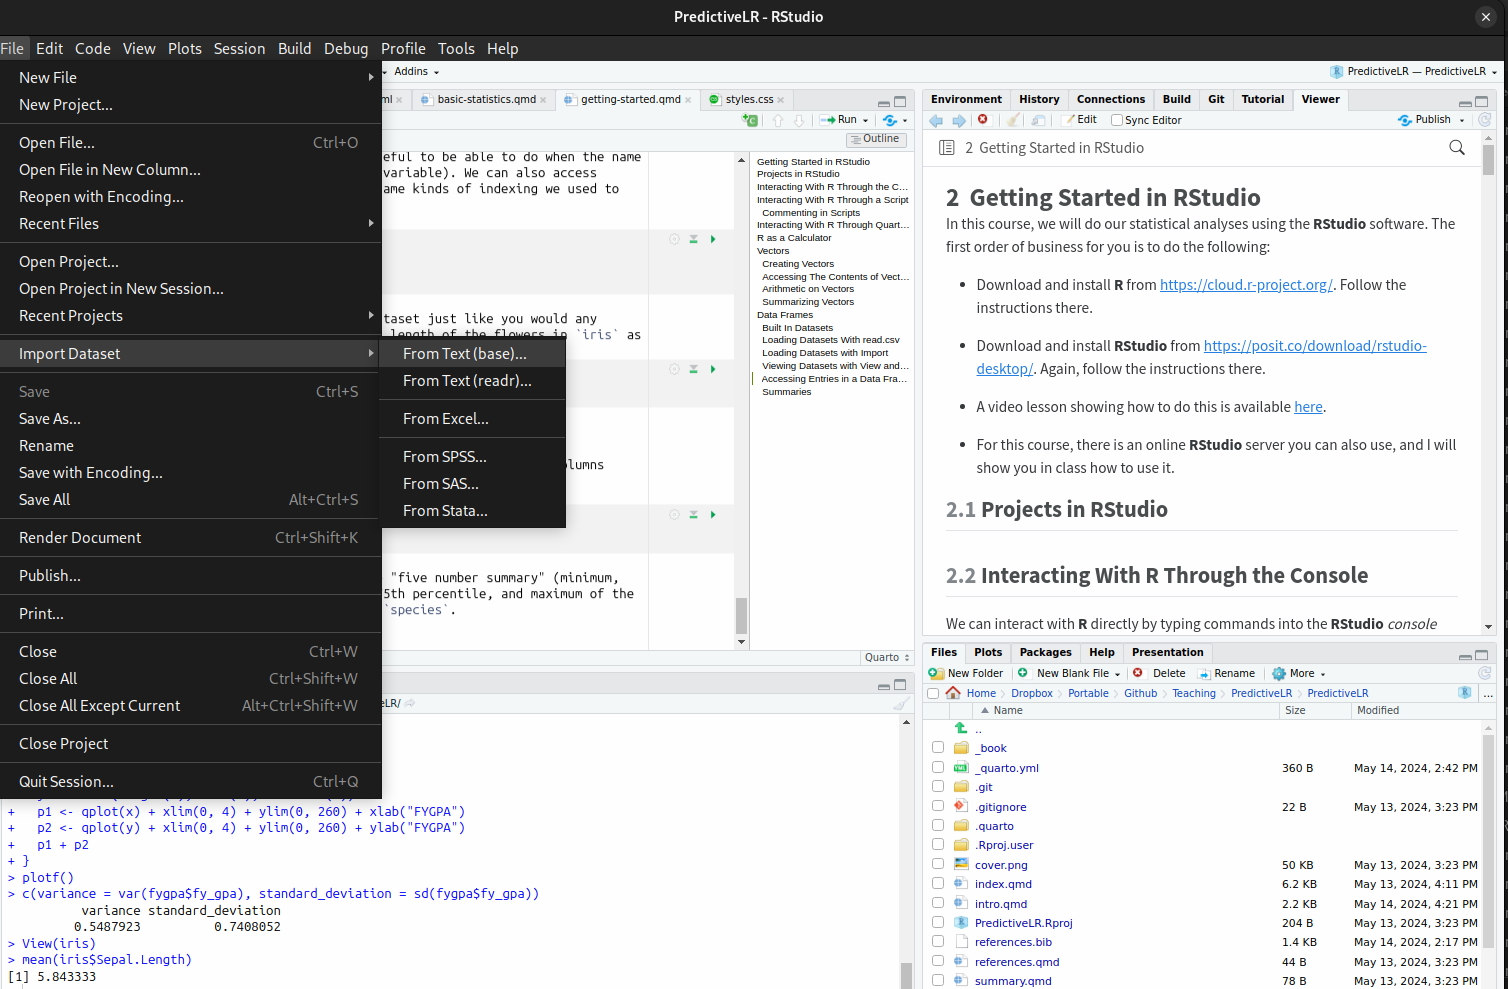Click the Viewer forward arrow icon
This screenshot has width=1508, height=989.
[x=959, y=120]
